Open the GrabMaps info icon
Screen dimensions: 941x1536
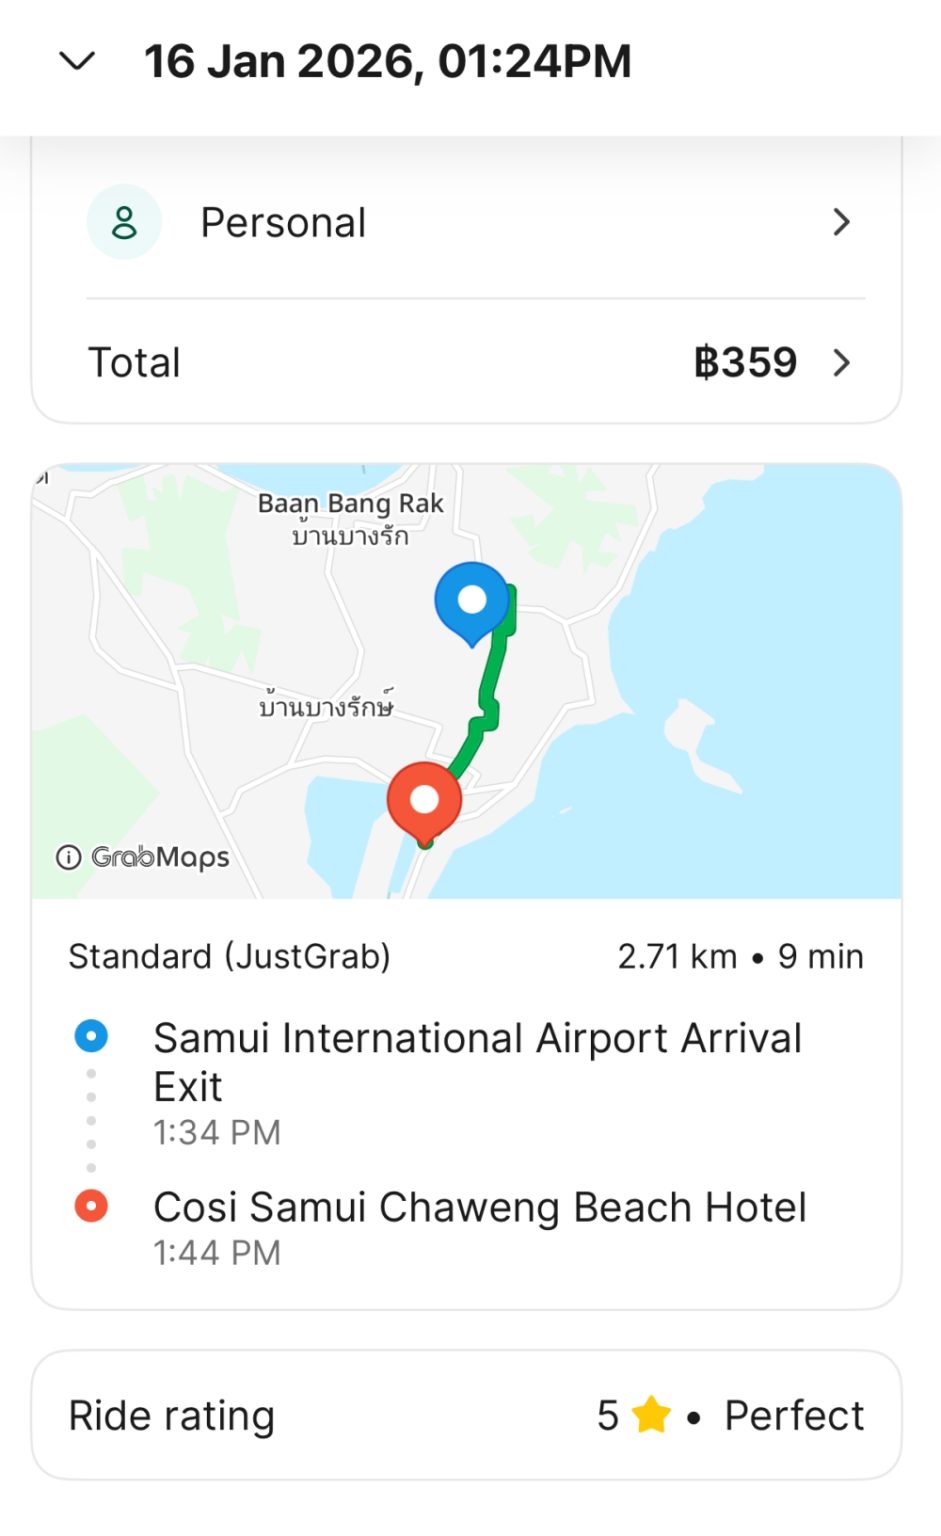click(68, 857)
